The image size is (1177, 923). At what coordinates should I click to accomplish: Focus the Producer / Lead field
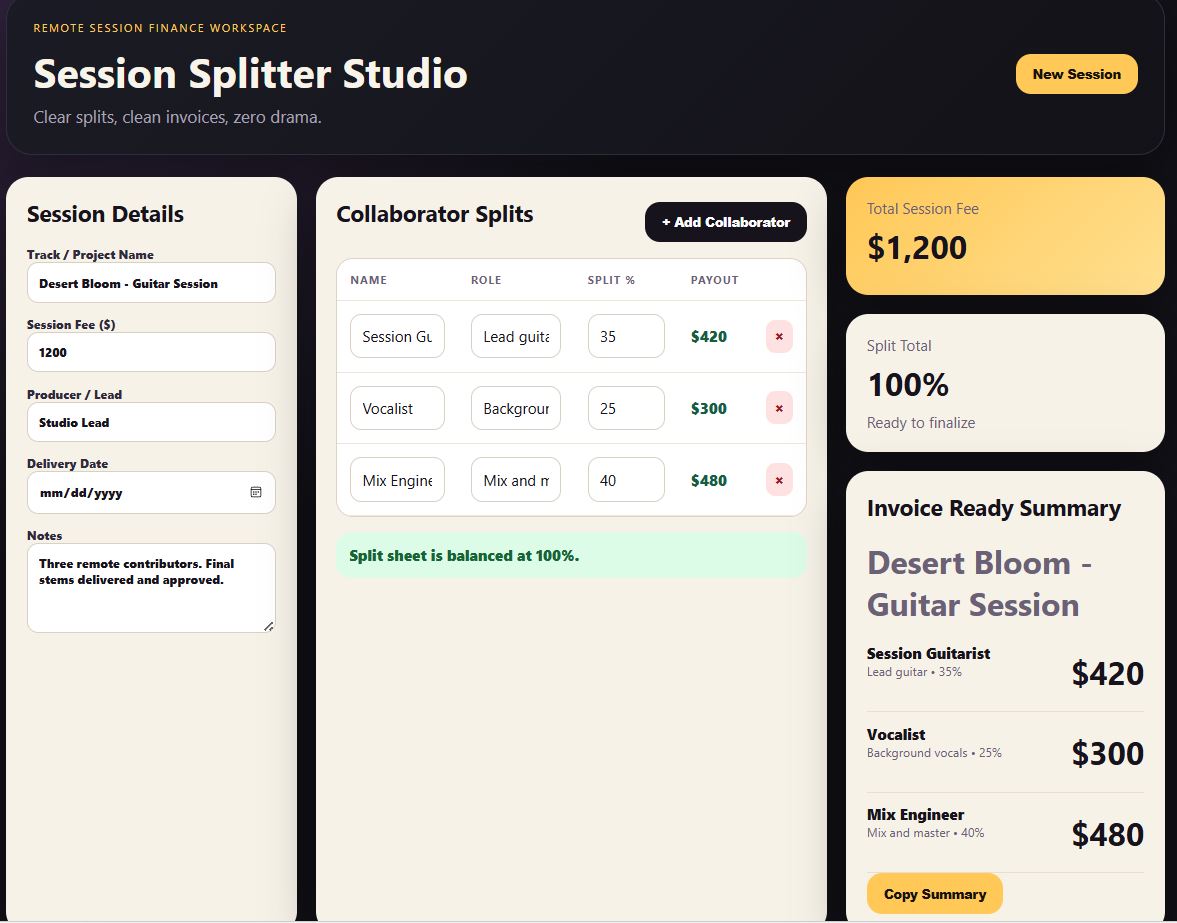(151, 422)
